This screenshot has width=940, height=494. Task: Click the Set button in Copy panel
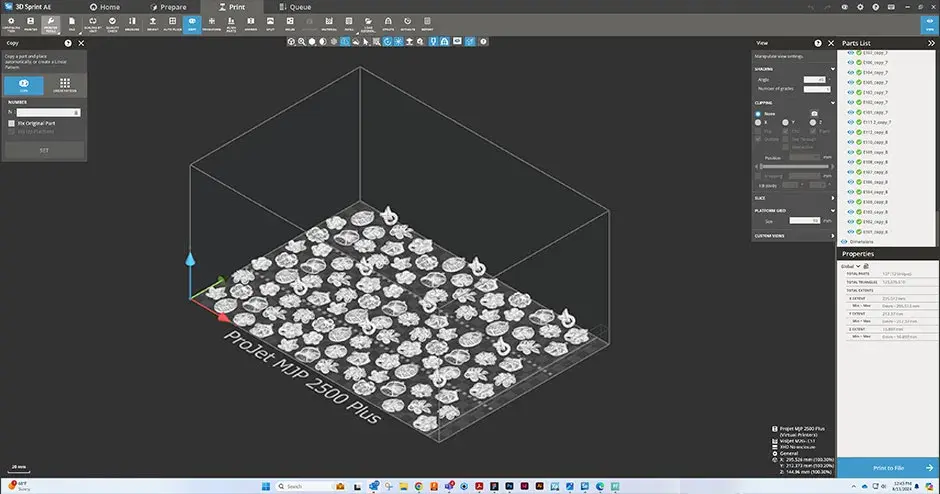point(44,150)
